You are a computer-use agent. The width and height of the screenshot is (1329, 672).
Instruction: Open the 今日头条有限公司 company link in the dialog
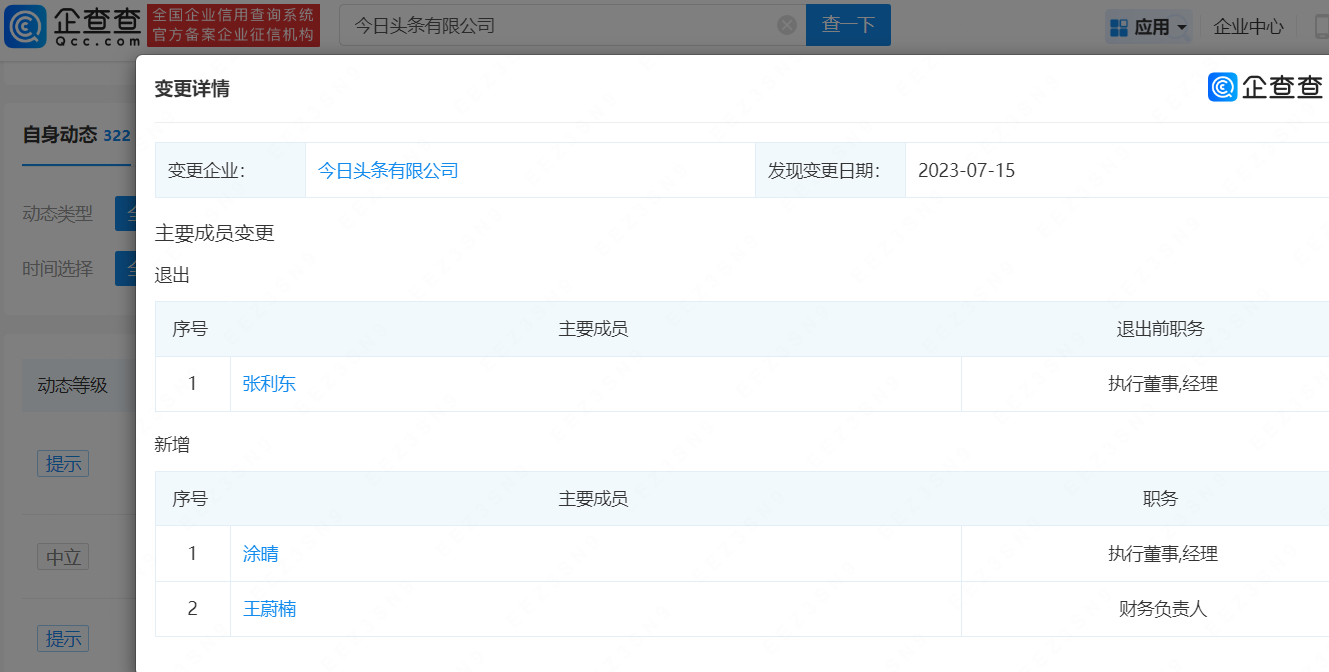388,170
